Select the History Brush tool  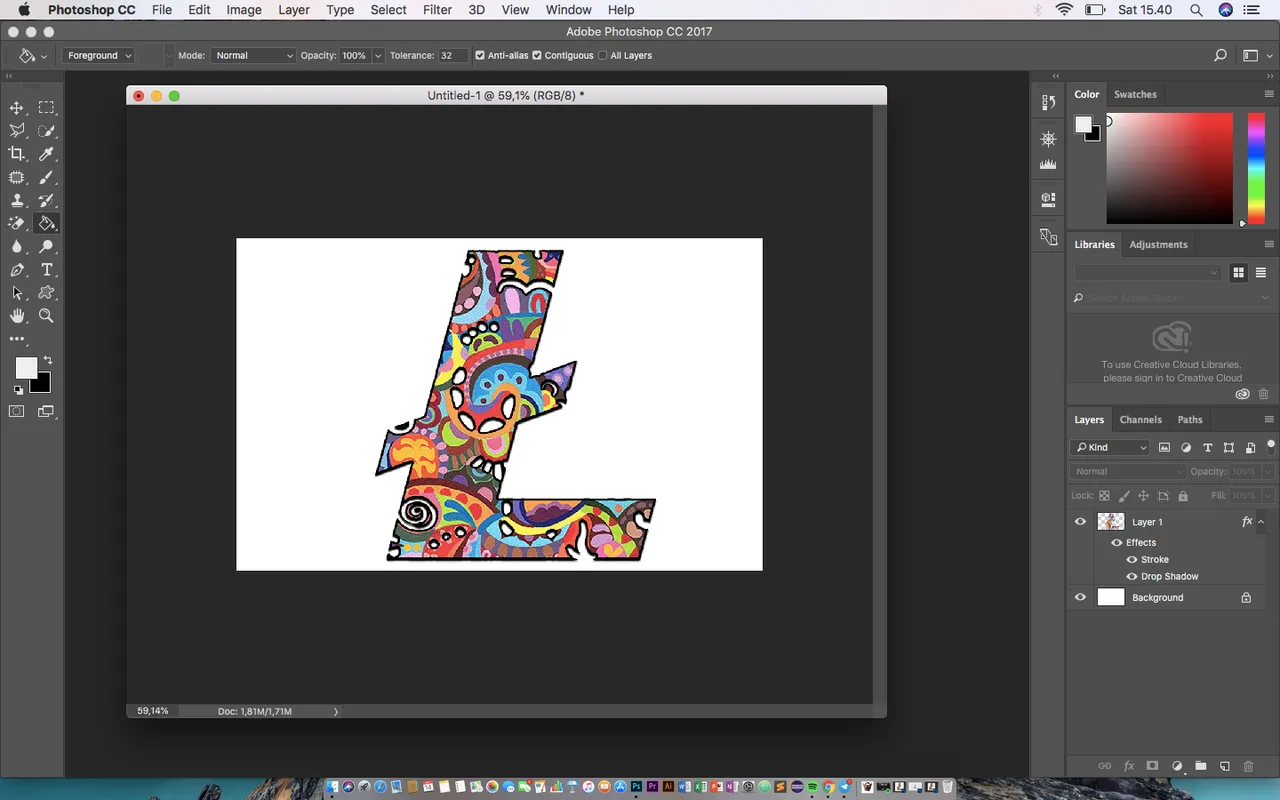pyautogui.click(x=46, y=200)
